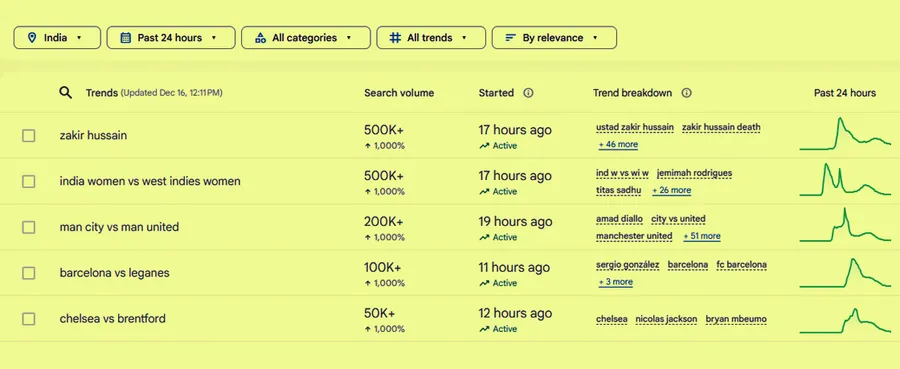The image size is (900, 369).
Task: Click Active trend arrow icon for chelsea vs brentford
Action: click(484, 329)
